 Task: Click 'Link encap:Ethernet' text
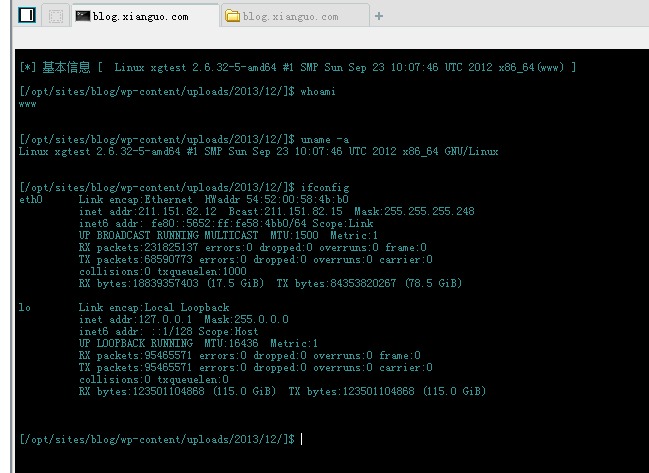[x=136, y=199]
